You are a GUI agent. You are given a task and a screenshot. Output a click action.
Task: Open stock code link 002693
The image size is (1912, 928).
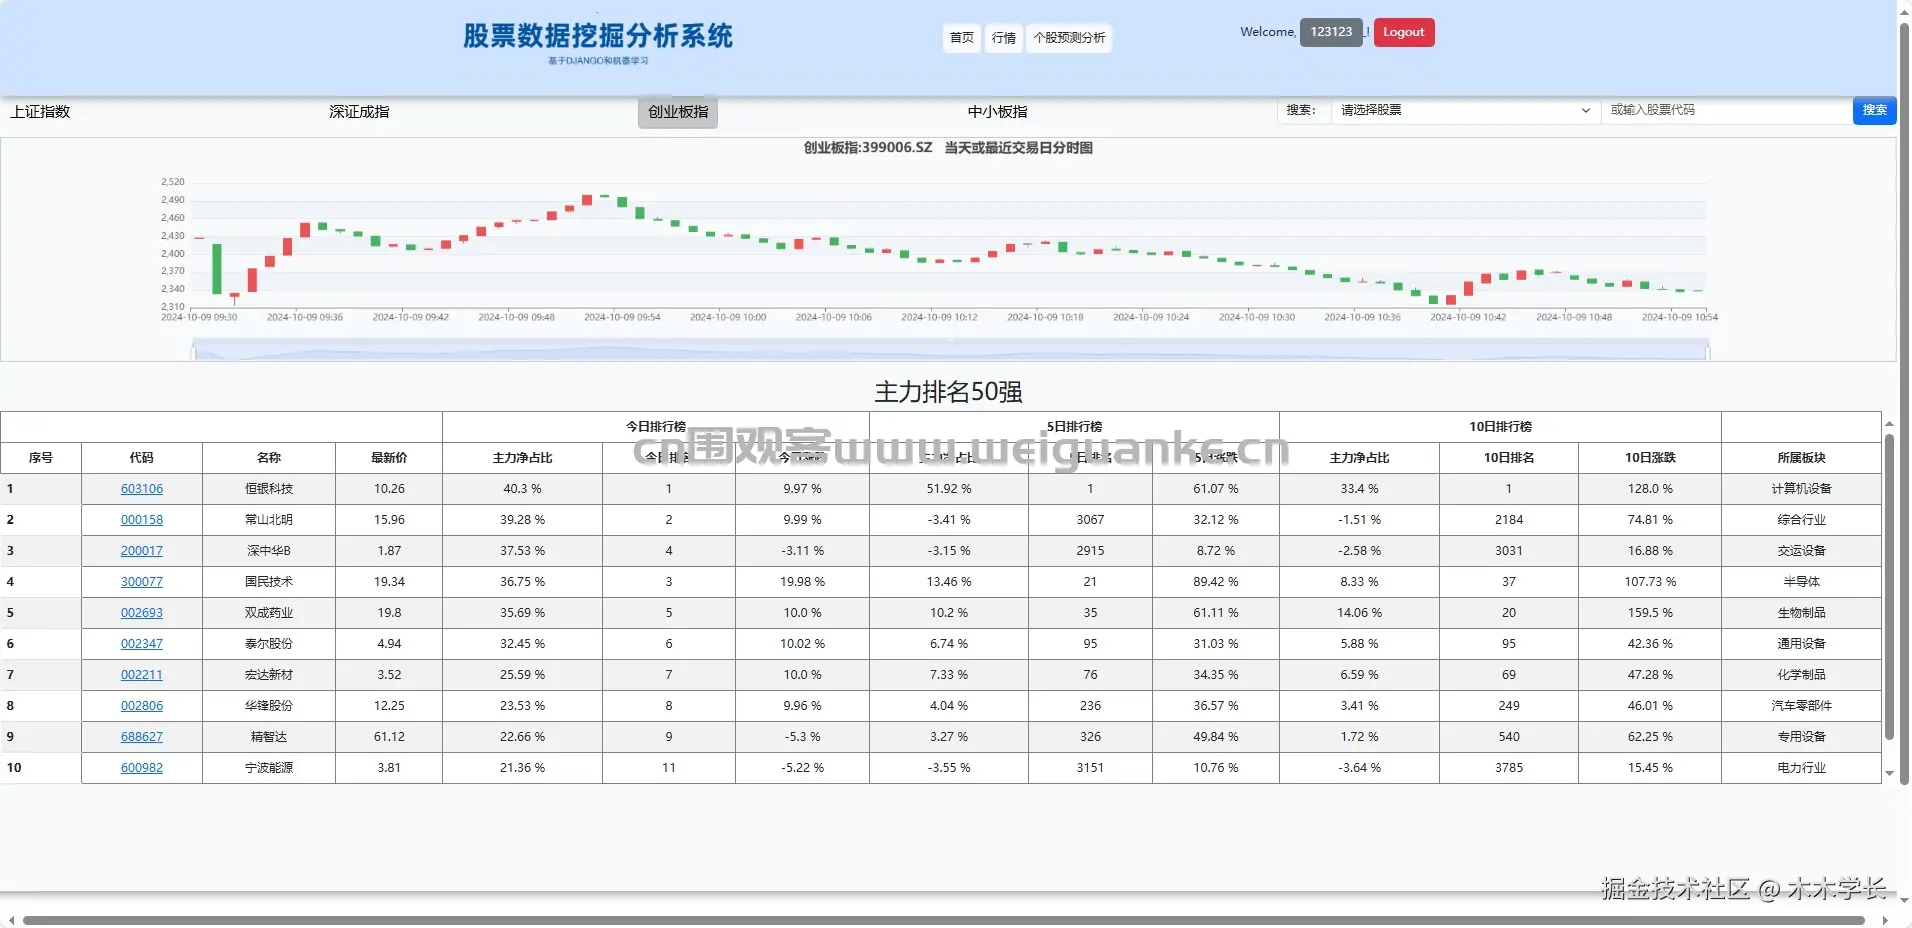(x=142, y=613)
